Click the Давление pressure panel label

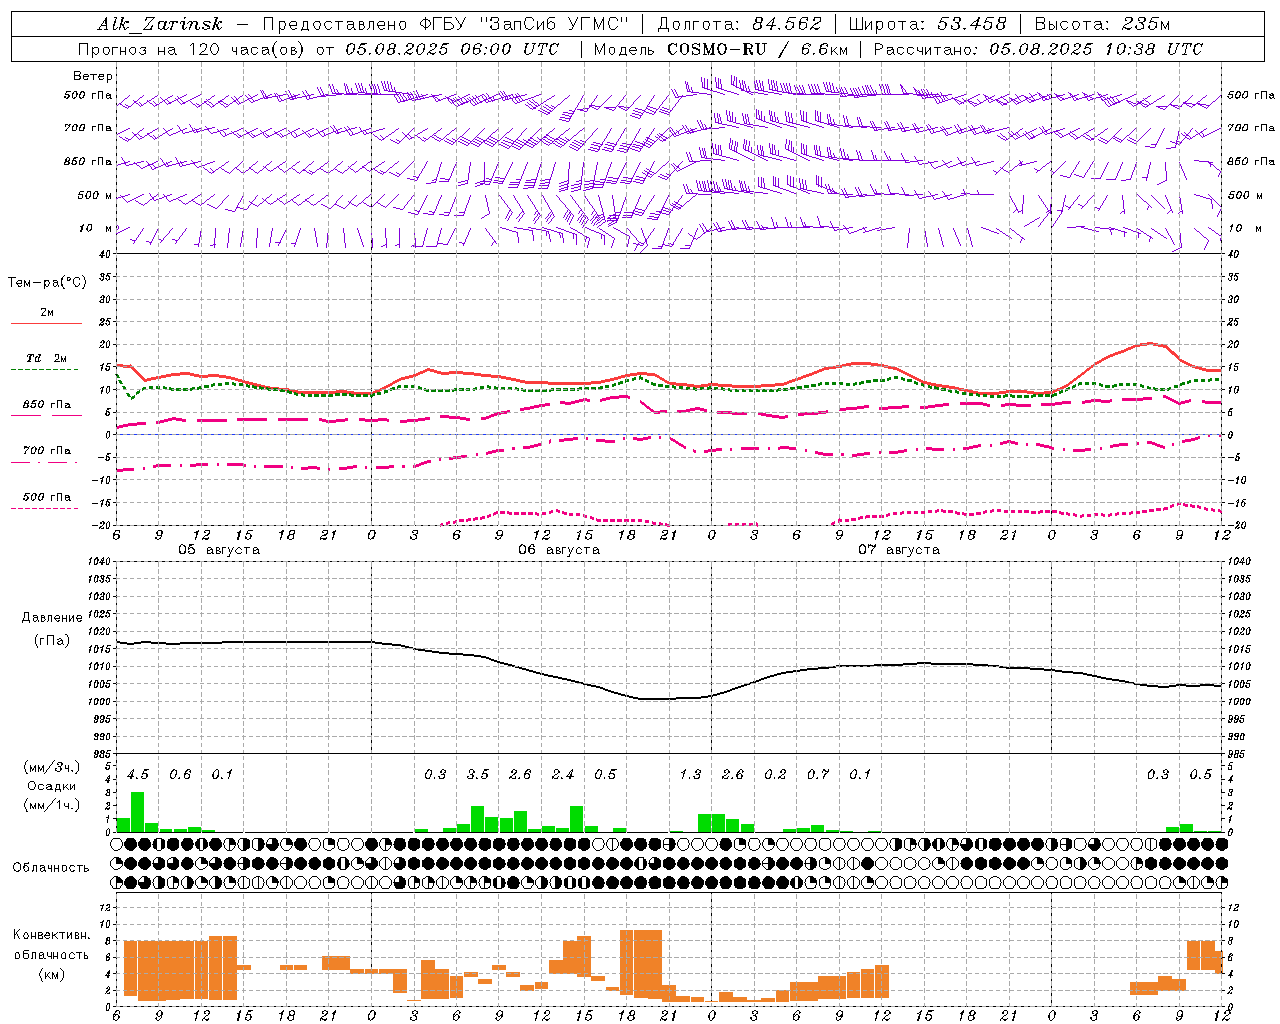[52, 618]
